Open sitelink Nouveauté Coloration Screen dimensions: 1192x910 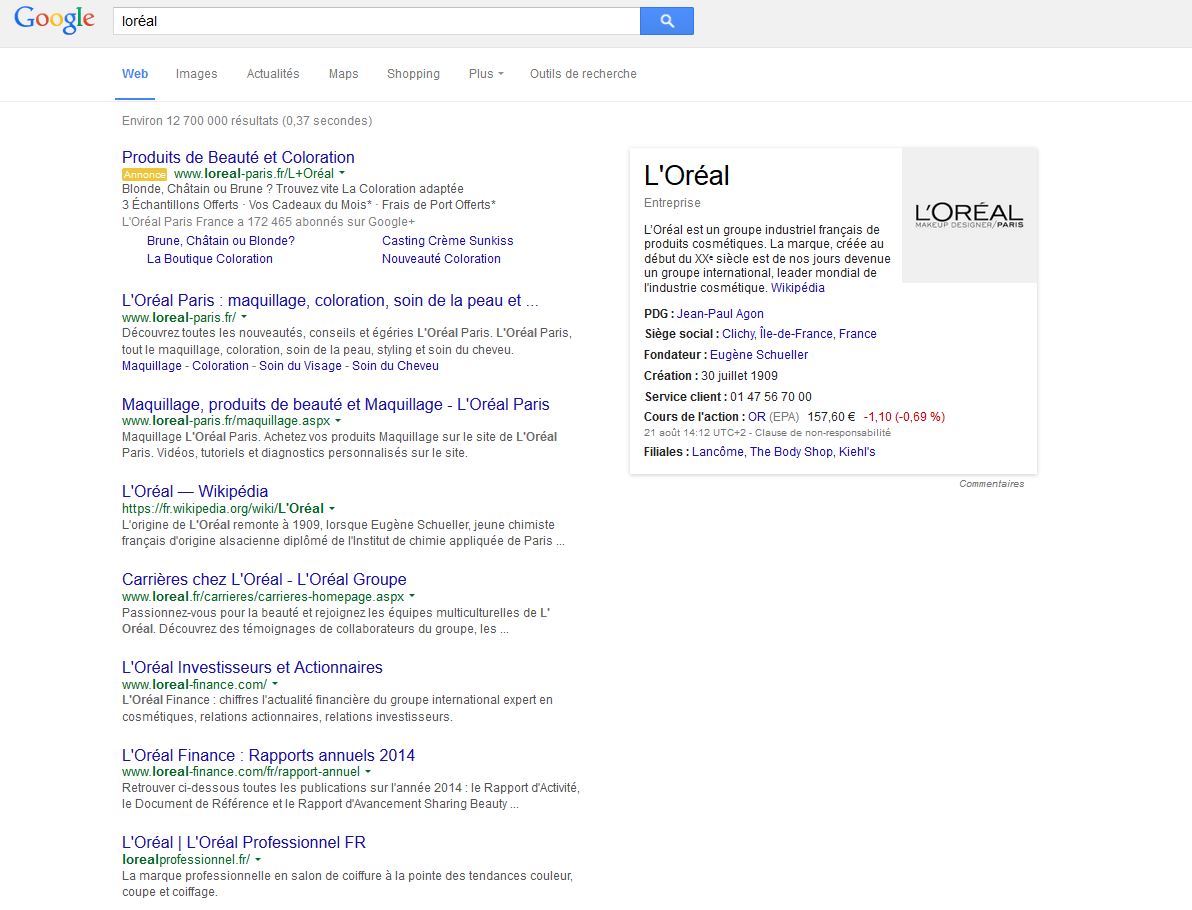[441, 258]
